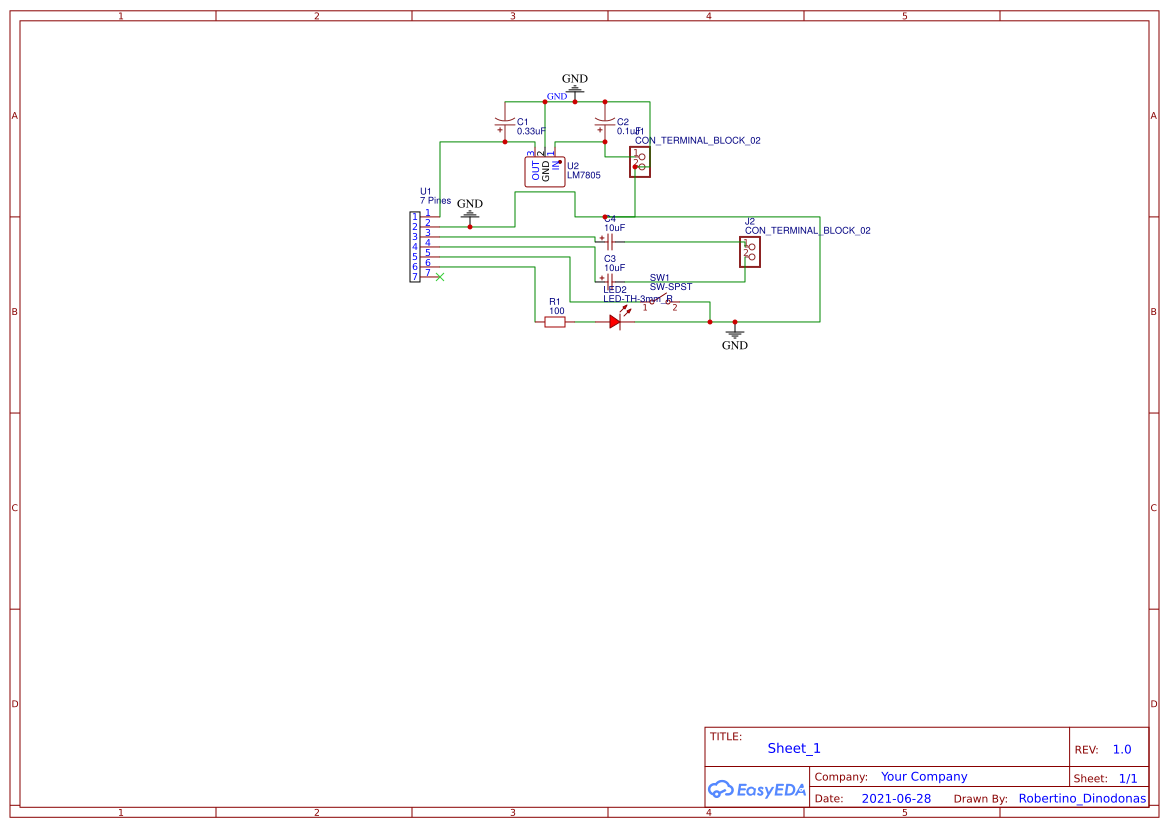Click the EasyEDA logo in title block
Screen dimensions: 1169x828
click(756, 789)
